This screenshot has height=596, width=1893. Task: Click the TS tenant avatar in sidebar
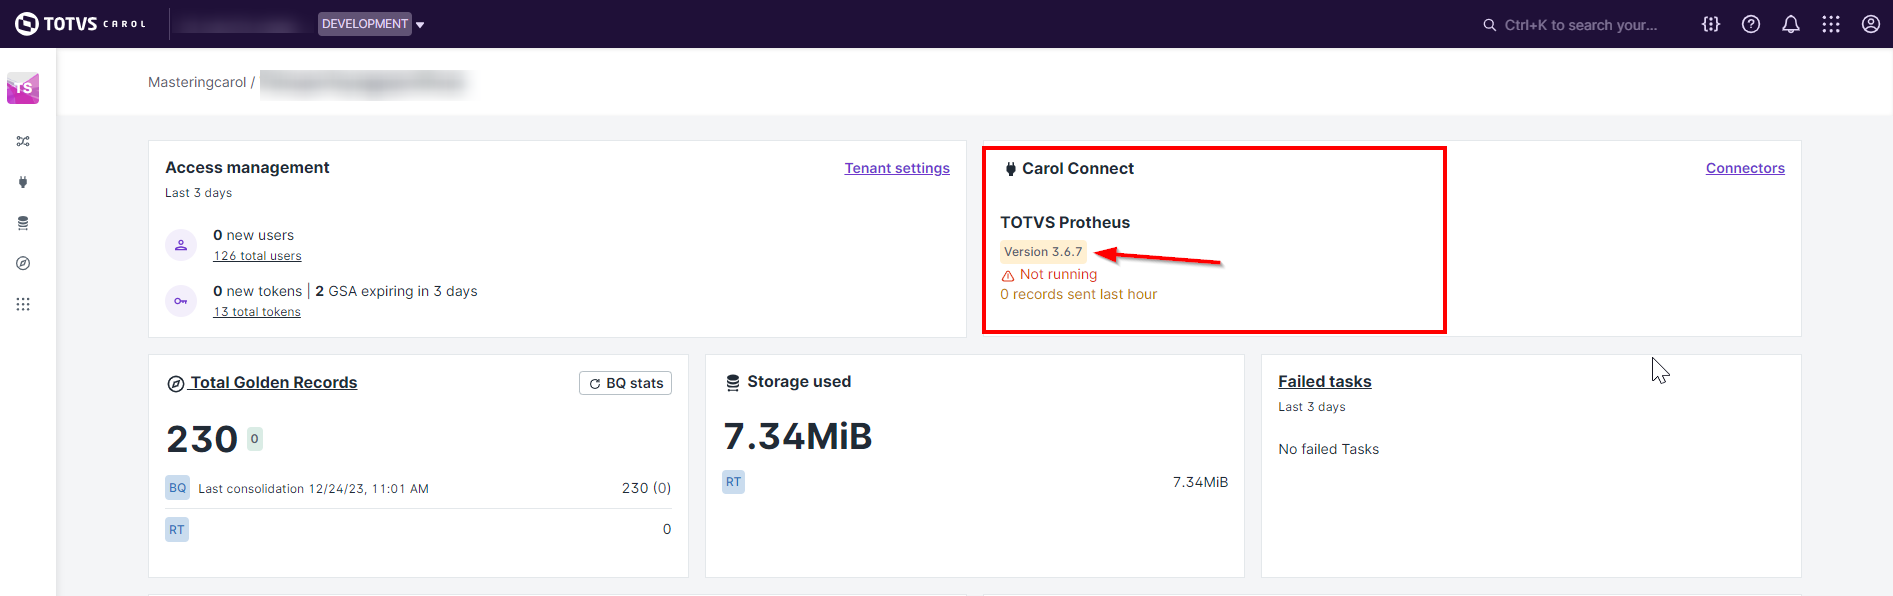(23, 88)
